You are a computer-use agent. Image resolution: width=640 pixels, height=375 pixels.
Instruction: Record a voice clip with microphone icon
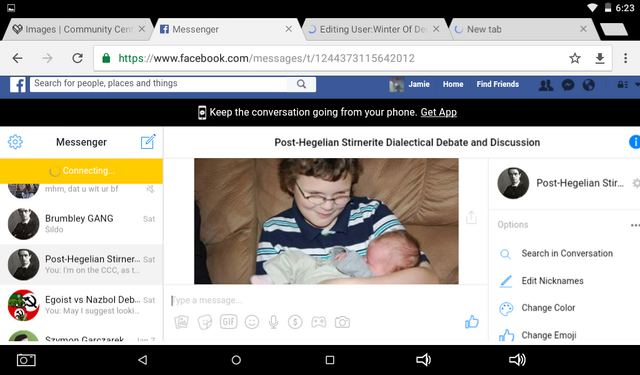(x=273, y=322)
